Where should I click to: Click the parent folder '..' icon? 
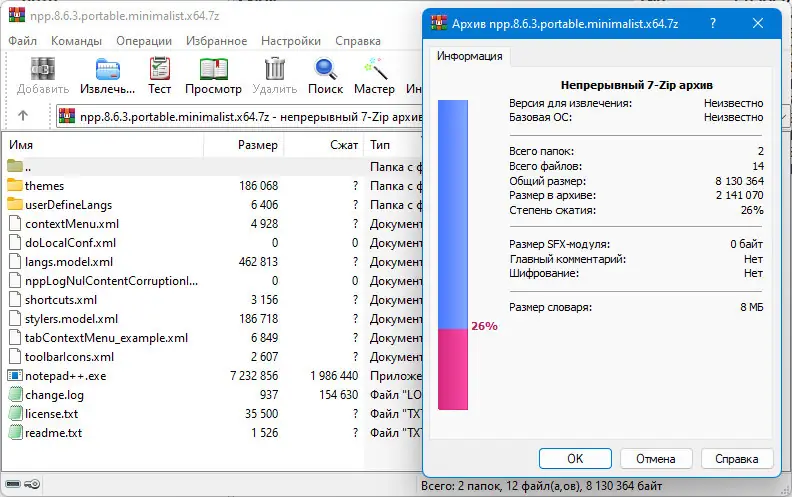click(15, 166)
